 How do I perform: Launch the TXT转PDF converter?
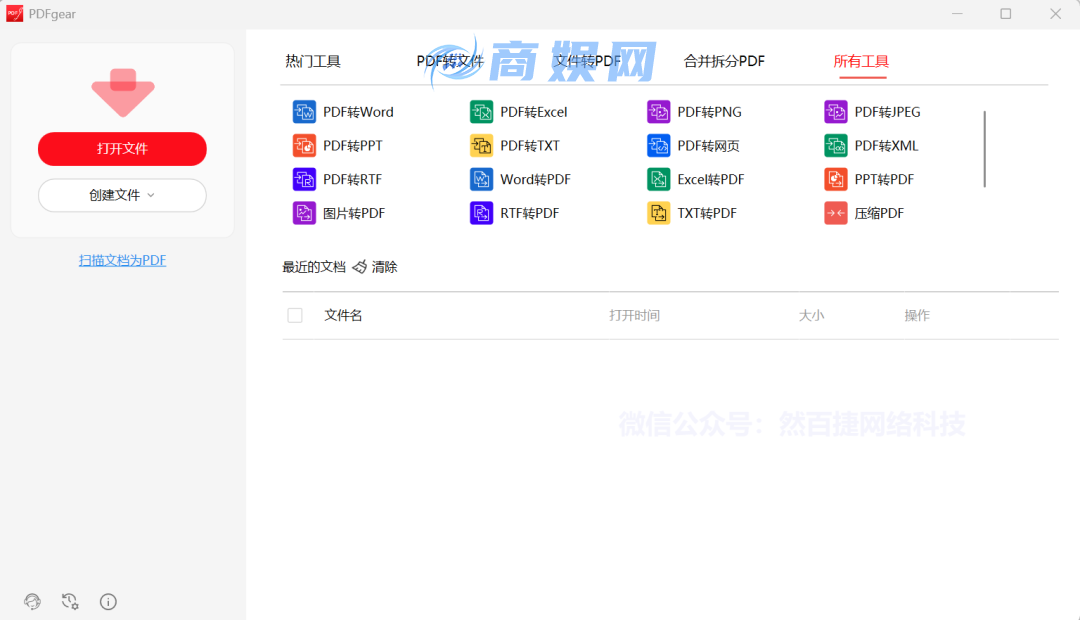[x=705, y=212]
